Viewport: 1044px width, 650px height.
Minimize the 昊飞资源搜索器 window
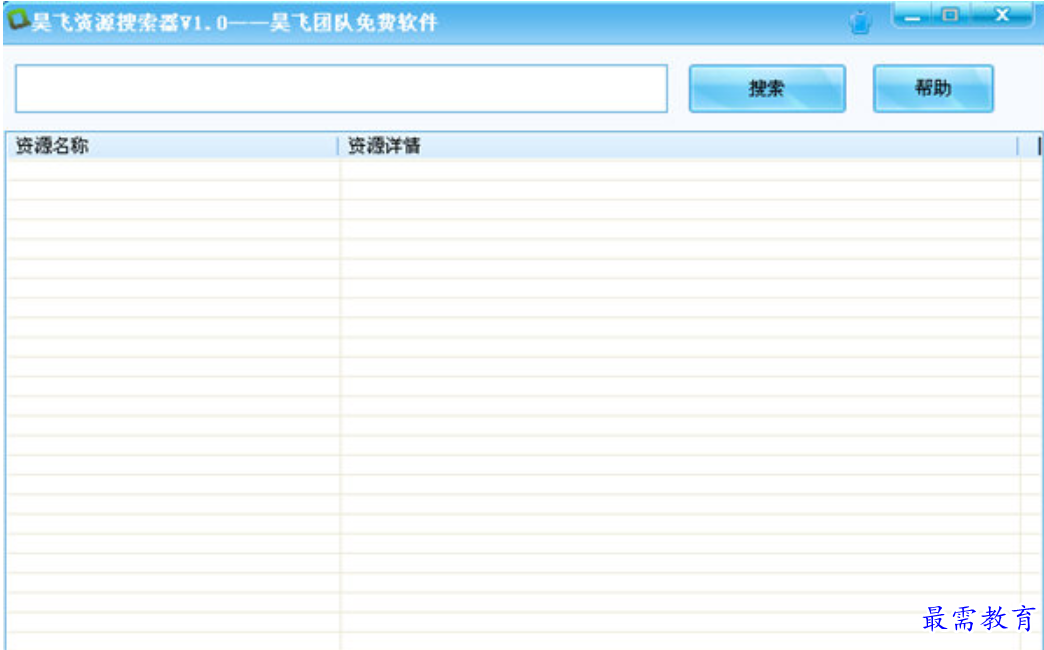click(x=912, y=15)
